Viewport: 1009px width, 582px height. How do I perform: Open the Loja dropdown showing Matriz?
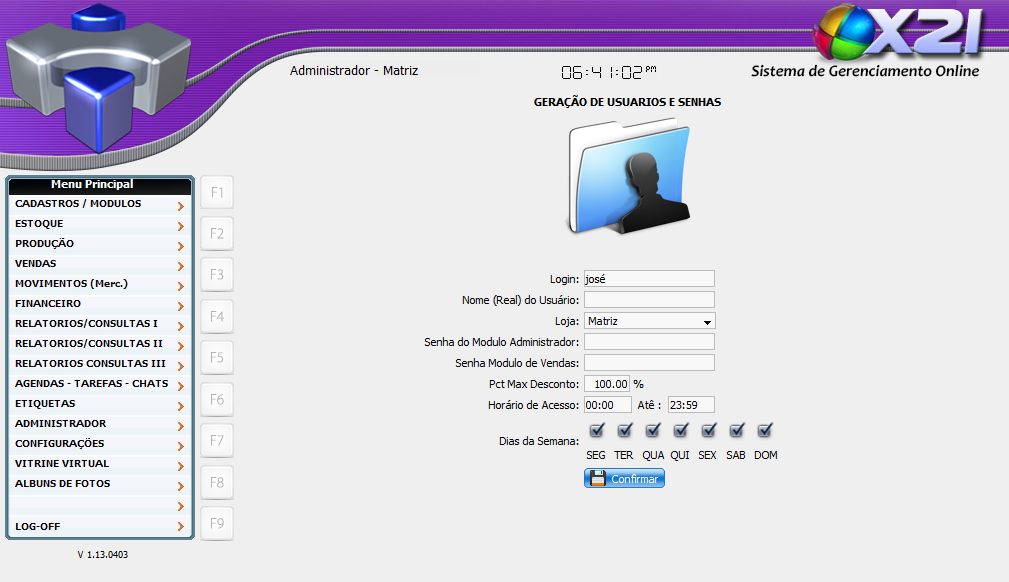(649, 321)
